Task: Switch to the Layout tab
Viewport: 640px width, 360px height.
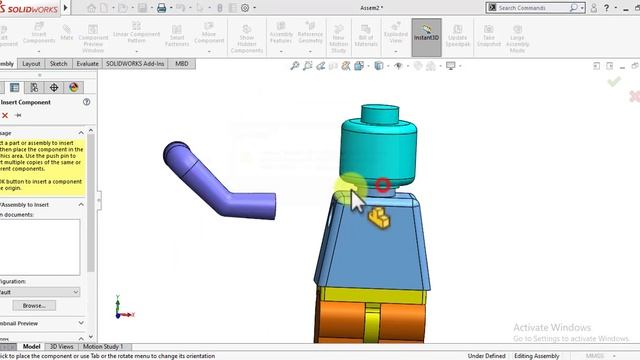Action: [31, 64]
